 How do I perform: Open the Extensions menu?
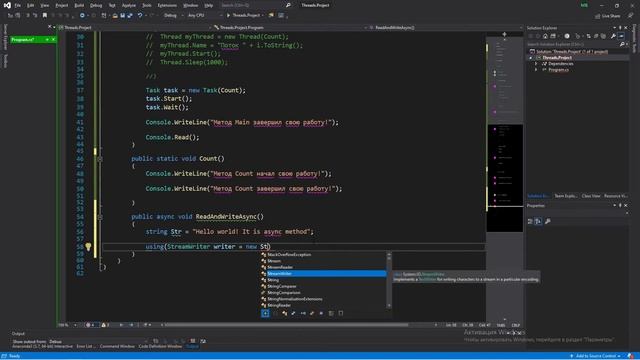tap(167, 5)
